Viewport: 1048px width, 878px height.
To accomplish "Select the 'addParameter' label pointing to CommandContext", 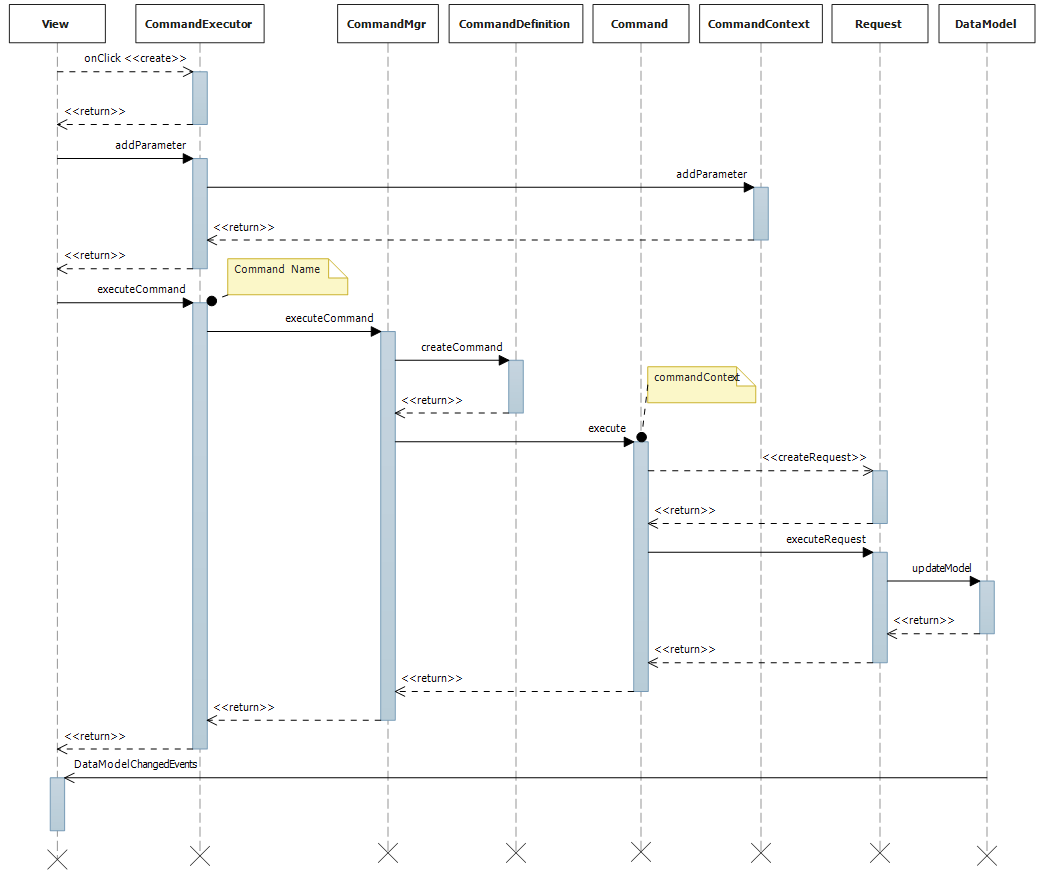I will (x=711, y=174).
